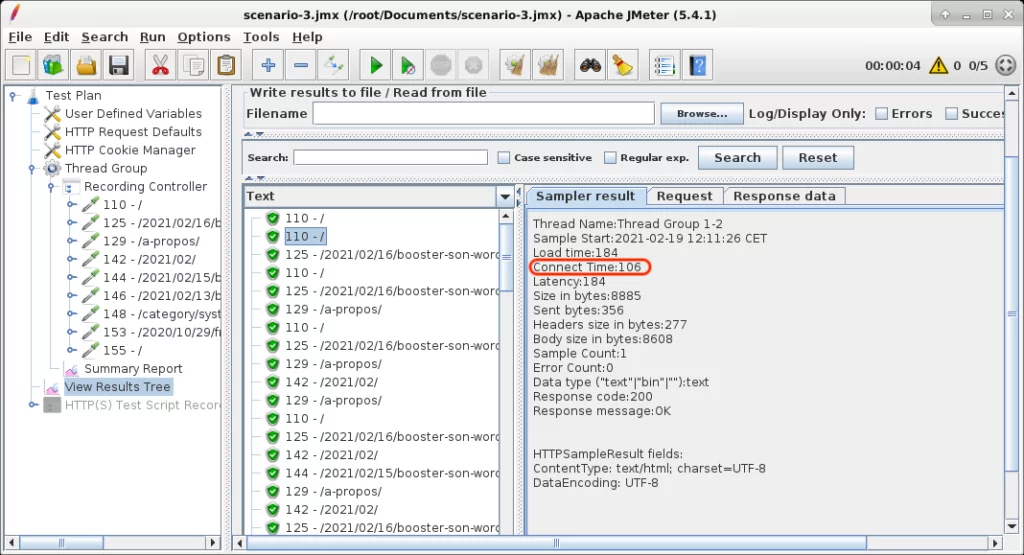
Task: Open the File menu
Action: tap(20, 37)
